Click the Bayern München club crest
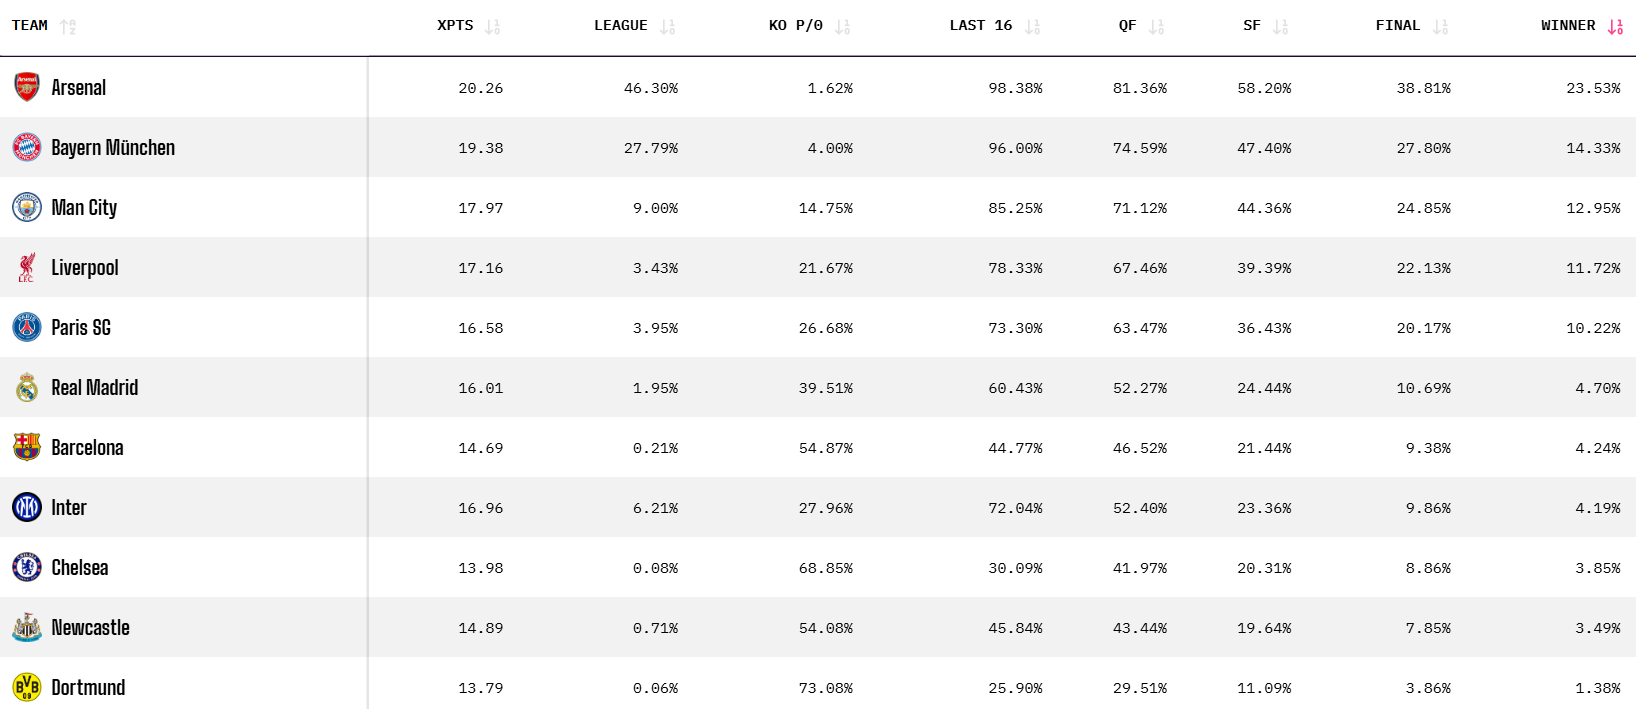1636x709 pixels. [x=27, y=147]
